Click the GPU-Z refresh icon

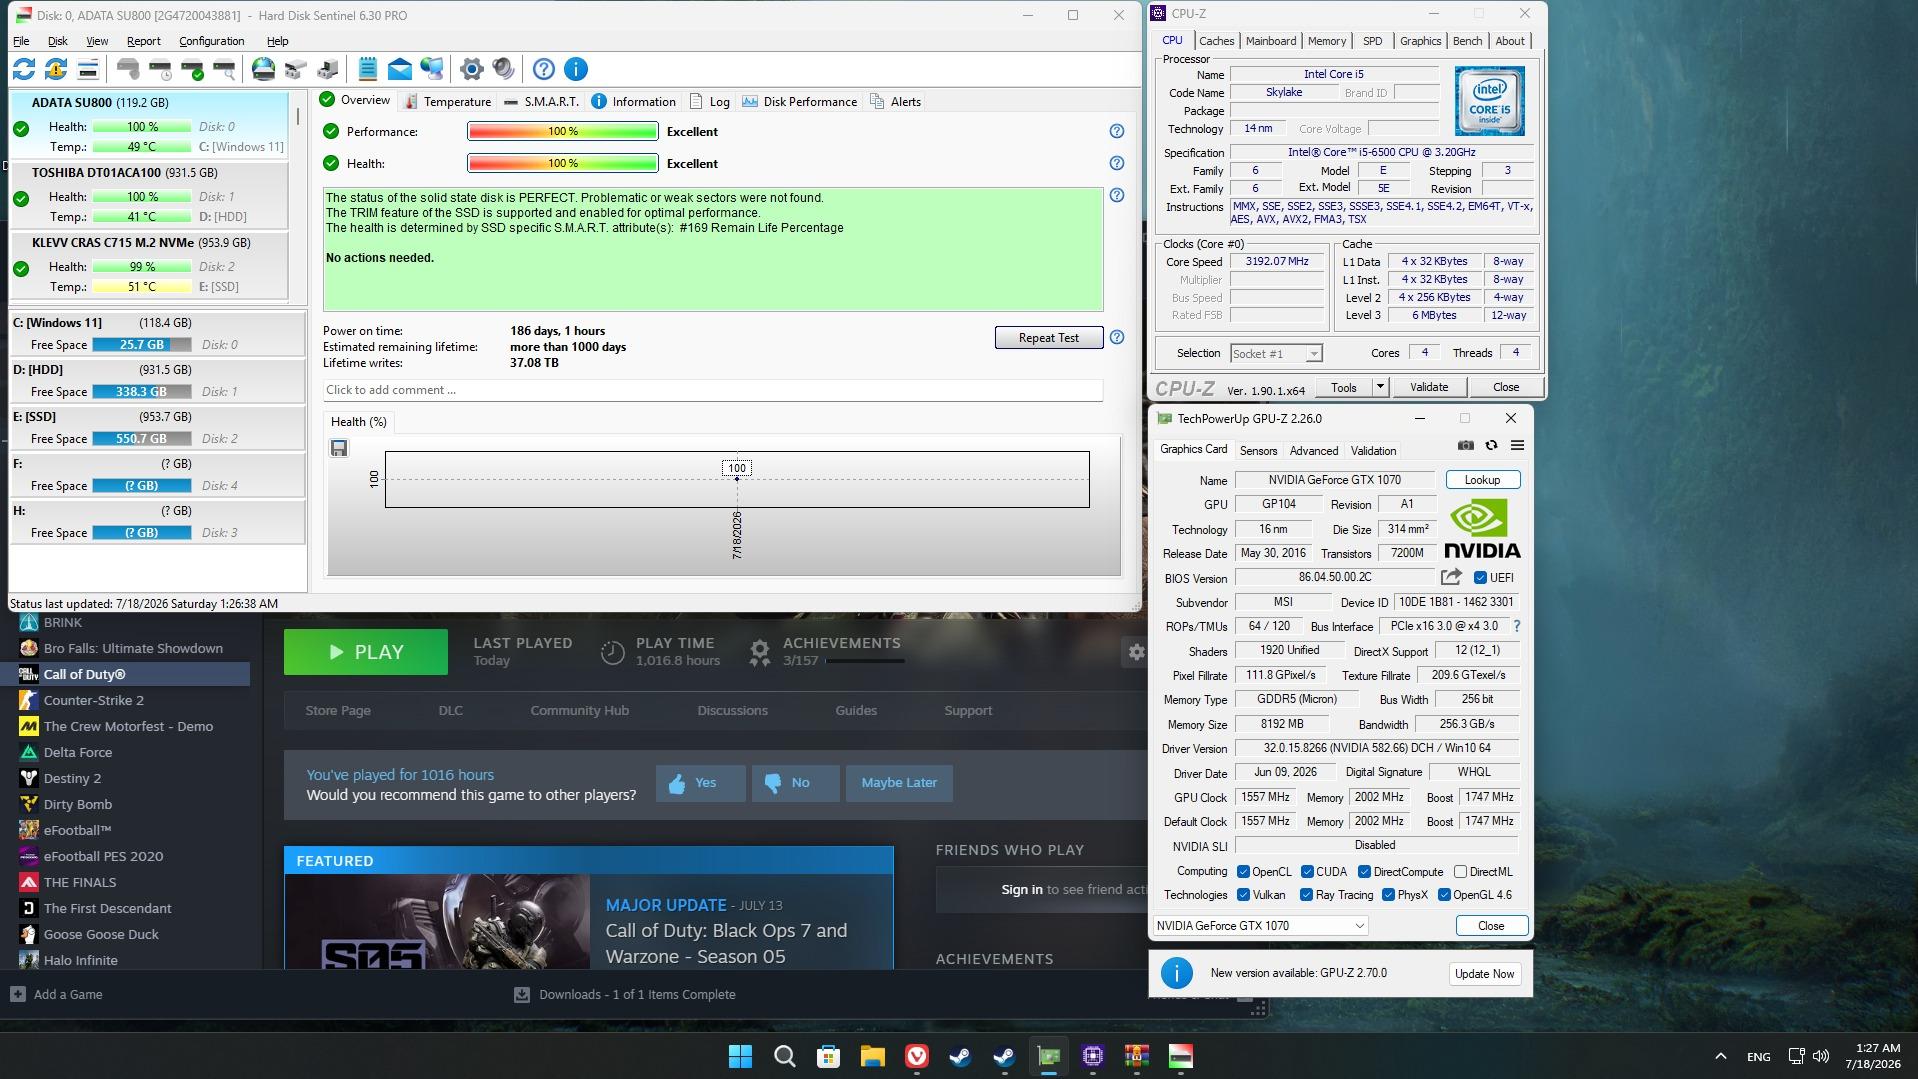[1491, 446]
